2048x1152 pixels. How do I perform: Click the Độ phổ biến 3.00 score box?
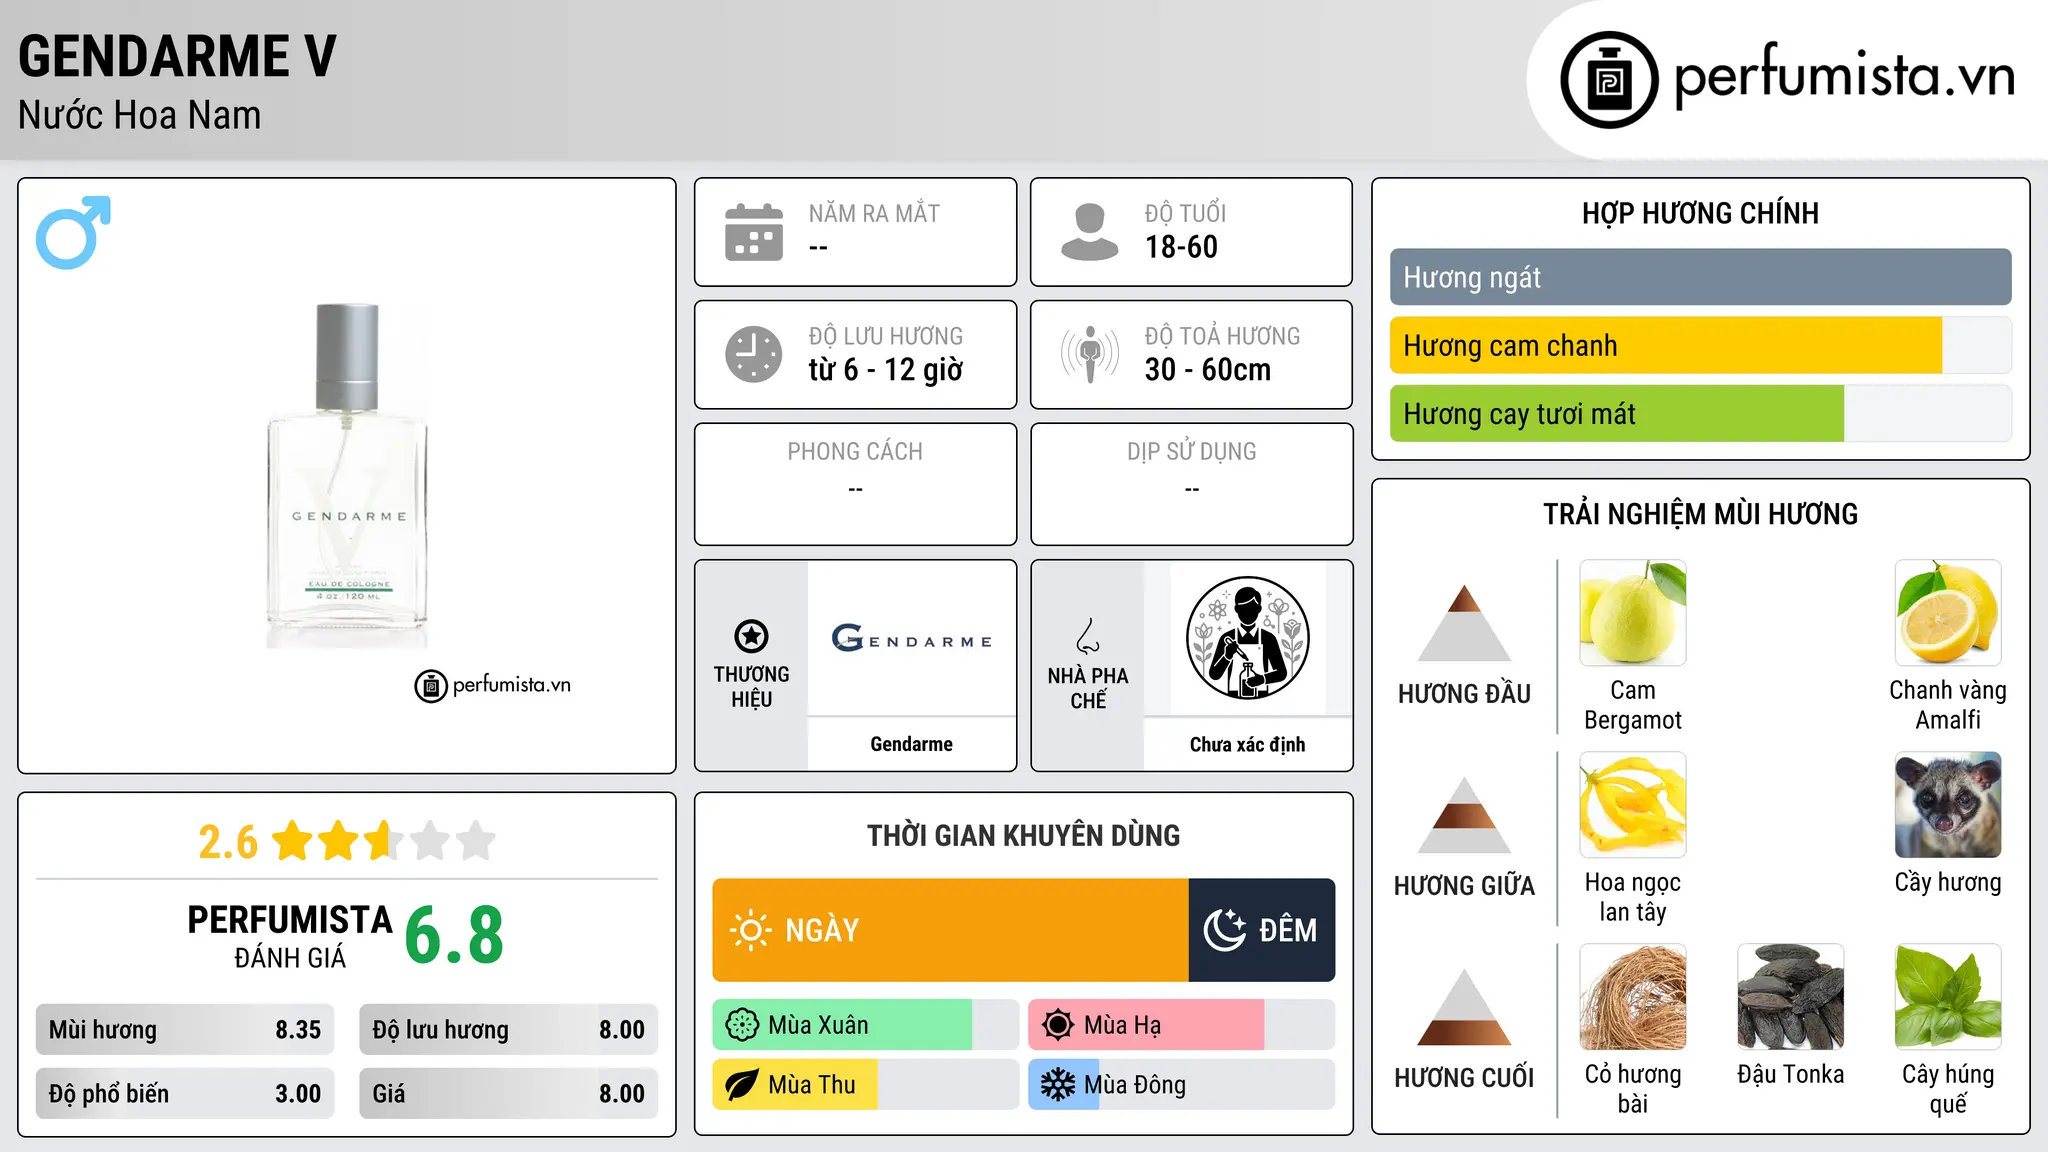tap(185, 1094)
